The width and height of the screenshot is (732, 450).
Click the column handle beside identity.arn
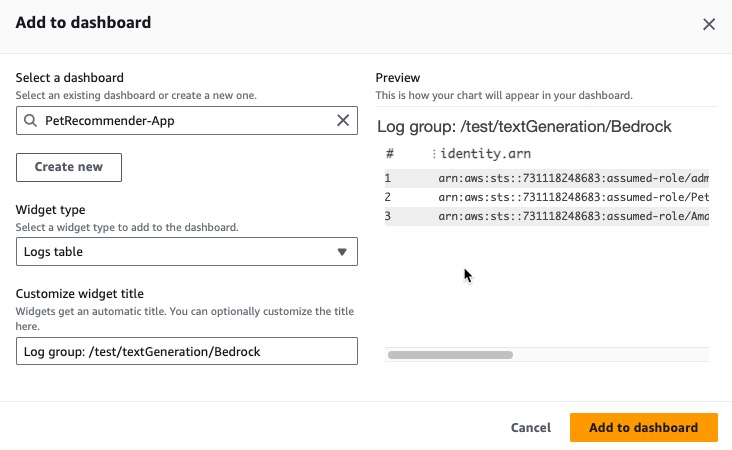434,154
